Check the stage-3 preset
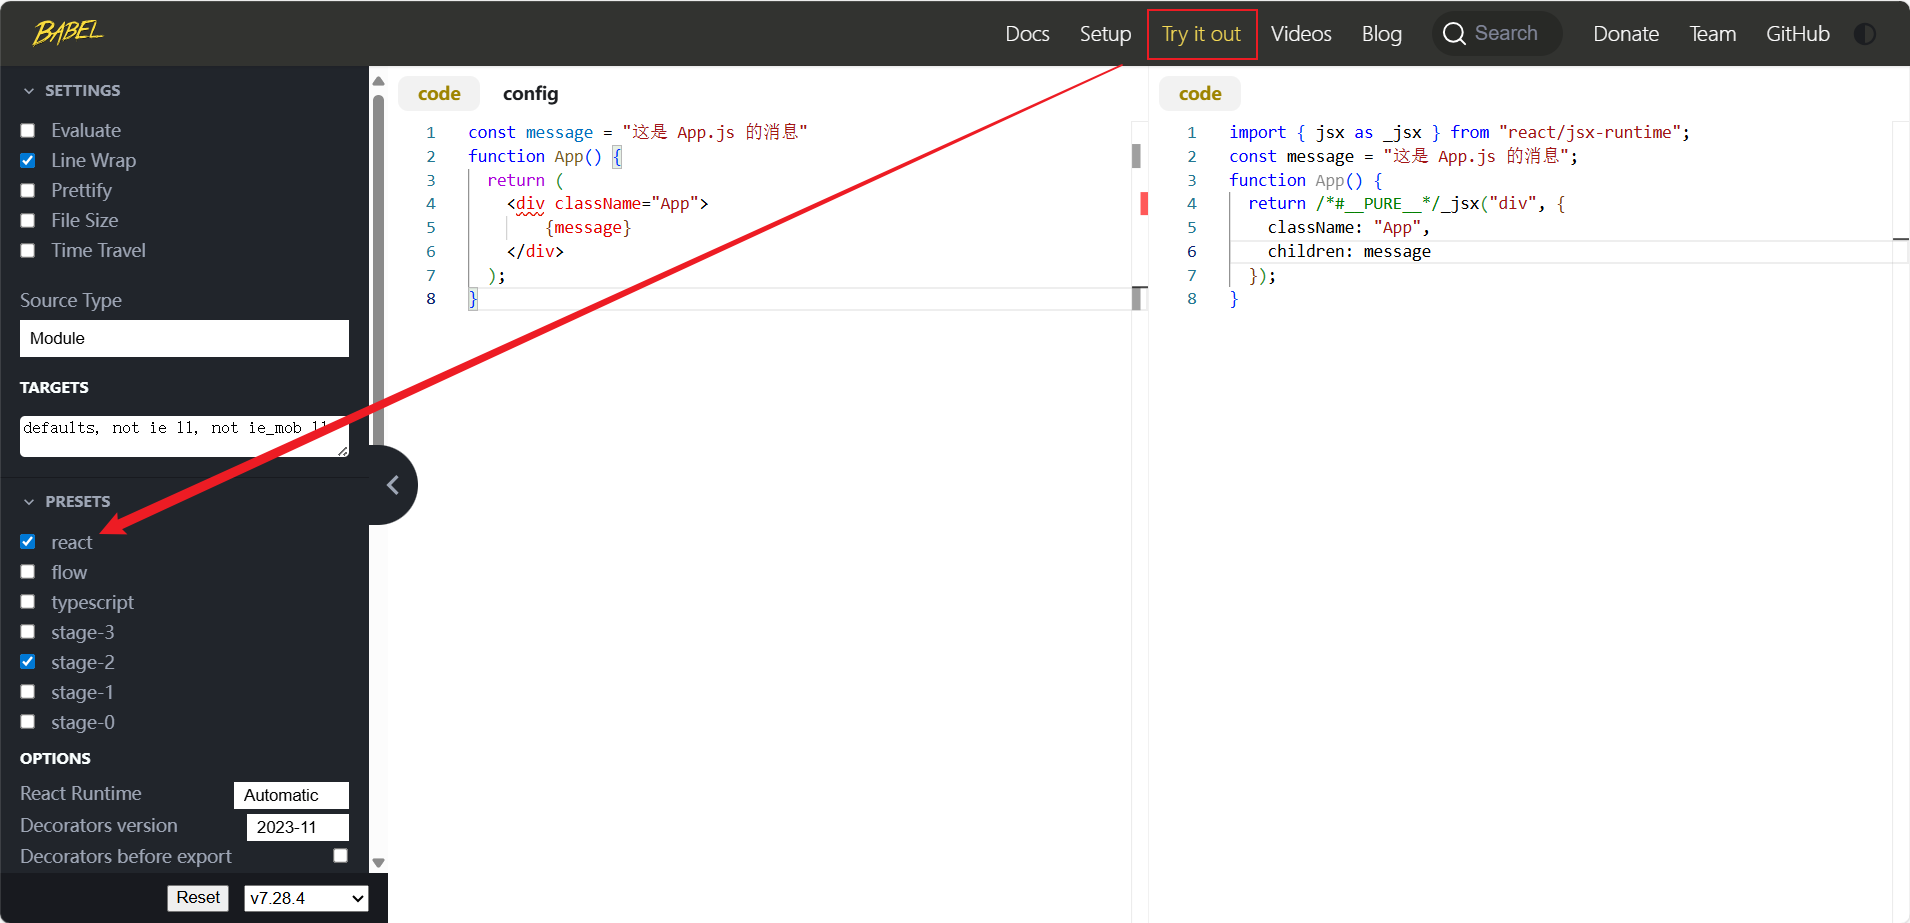 click(x=28, y=632)
